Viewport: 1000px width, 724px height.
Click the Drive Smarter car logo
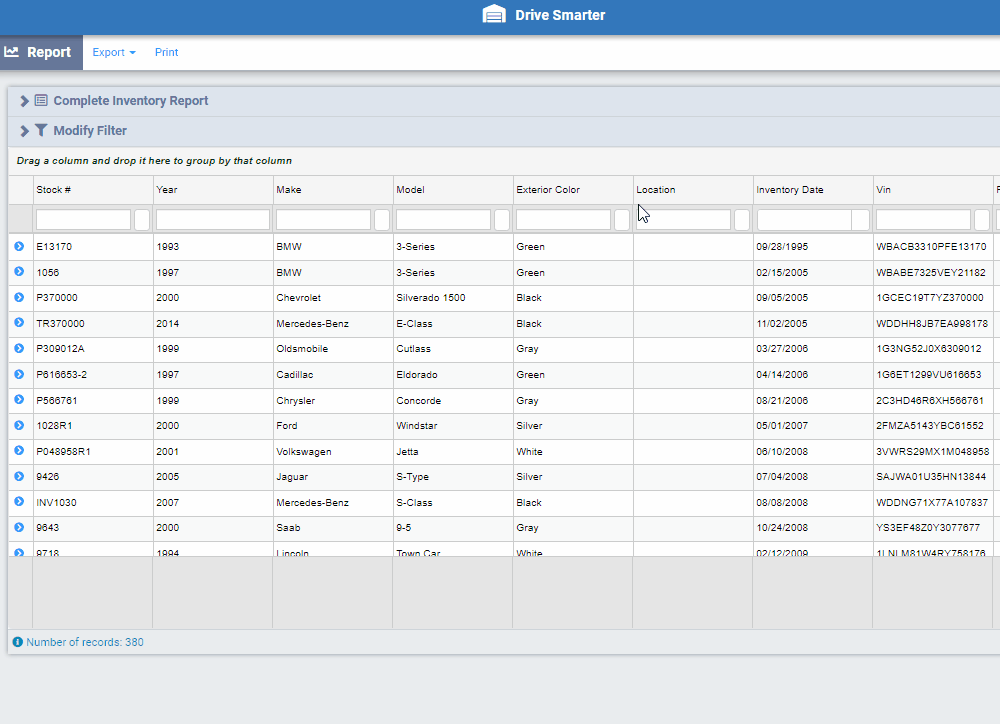[x=494, y=14]
